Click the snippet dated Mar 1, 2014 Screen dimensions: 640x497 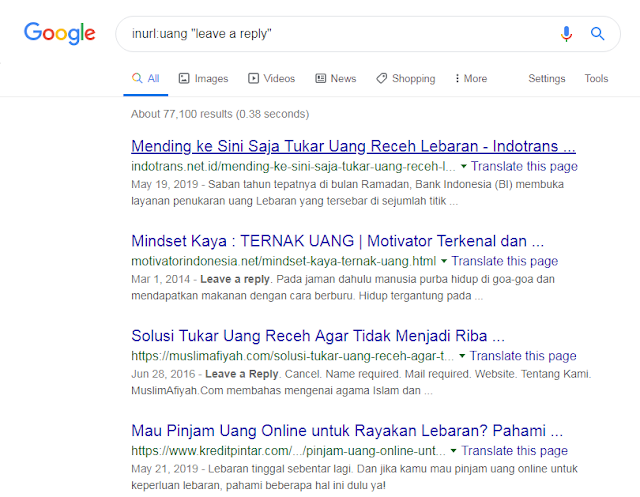tap(343, 287)
